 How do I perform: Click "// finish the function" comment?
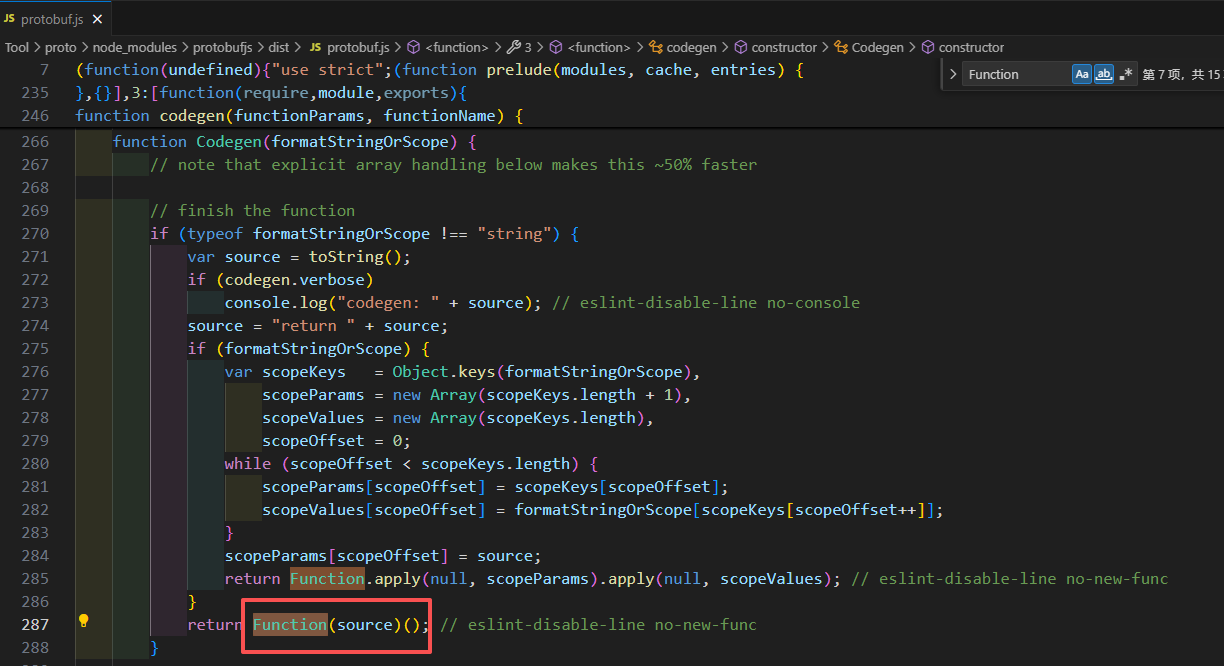(x=252, y=211)
